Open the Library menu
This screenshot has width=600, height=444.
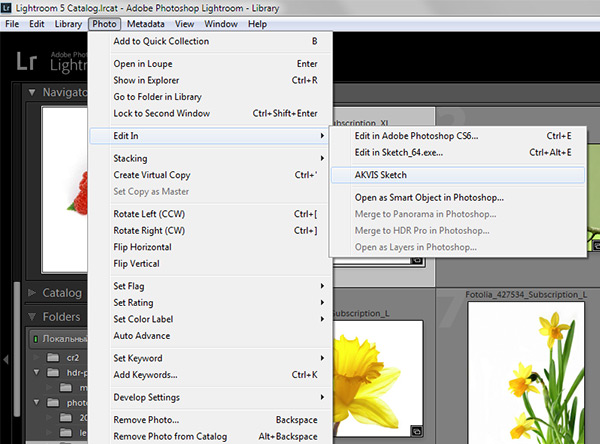click(68, 24)
